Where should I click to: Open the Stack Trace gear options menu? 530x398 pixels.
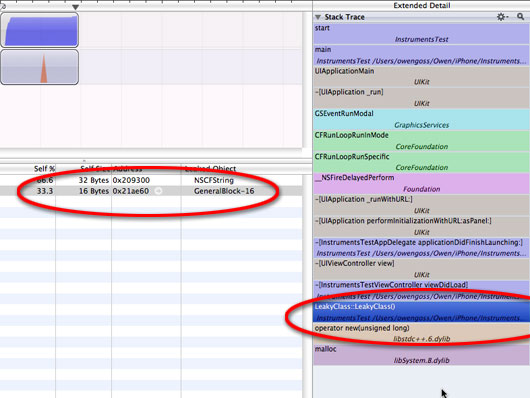(x=502, y=17)
